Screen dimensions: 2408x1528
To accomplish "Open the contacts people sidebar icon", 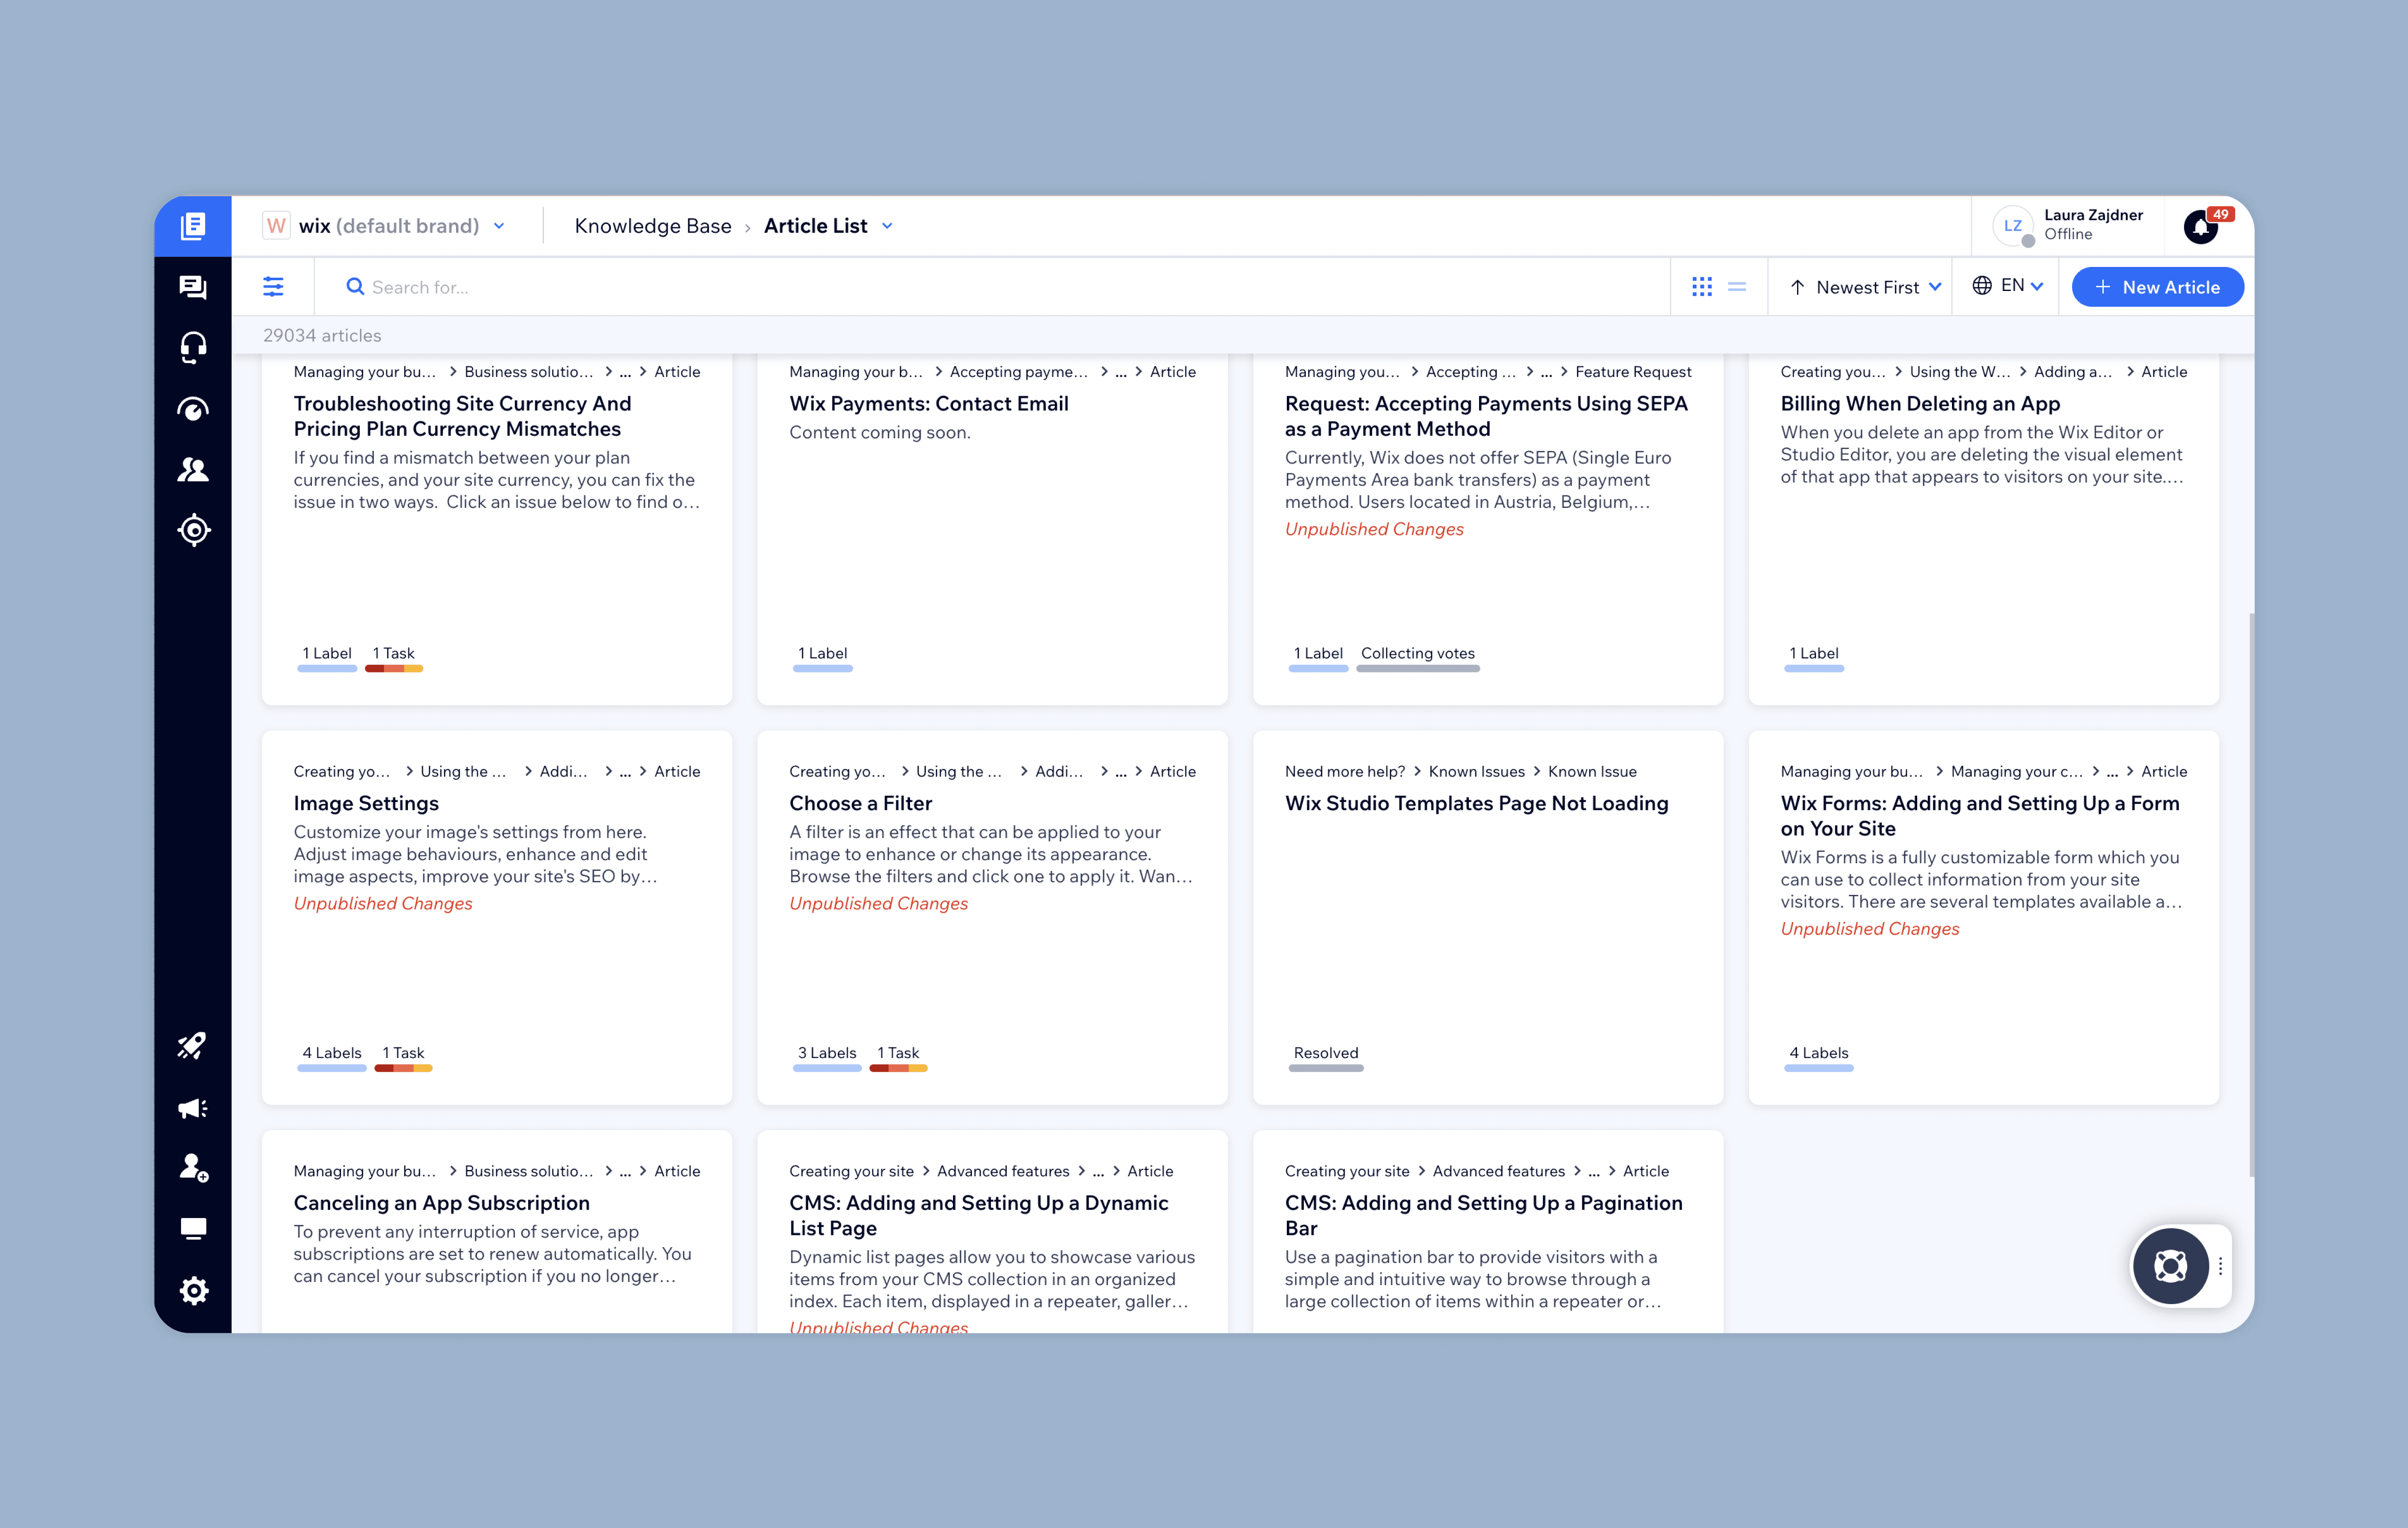I will tap(193, 470).
